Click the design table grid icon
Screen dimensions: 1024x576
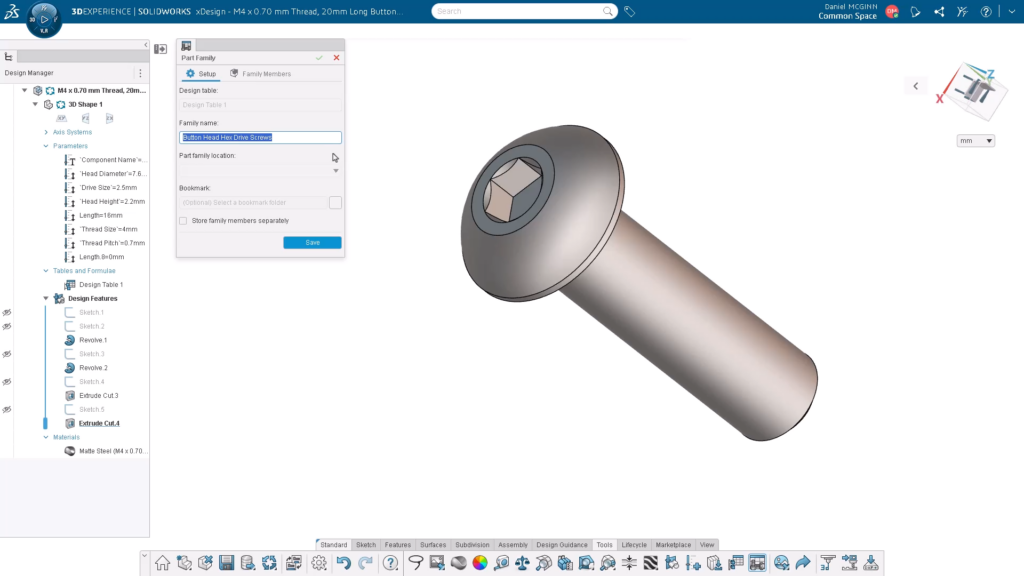(x=736, y=562)
